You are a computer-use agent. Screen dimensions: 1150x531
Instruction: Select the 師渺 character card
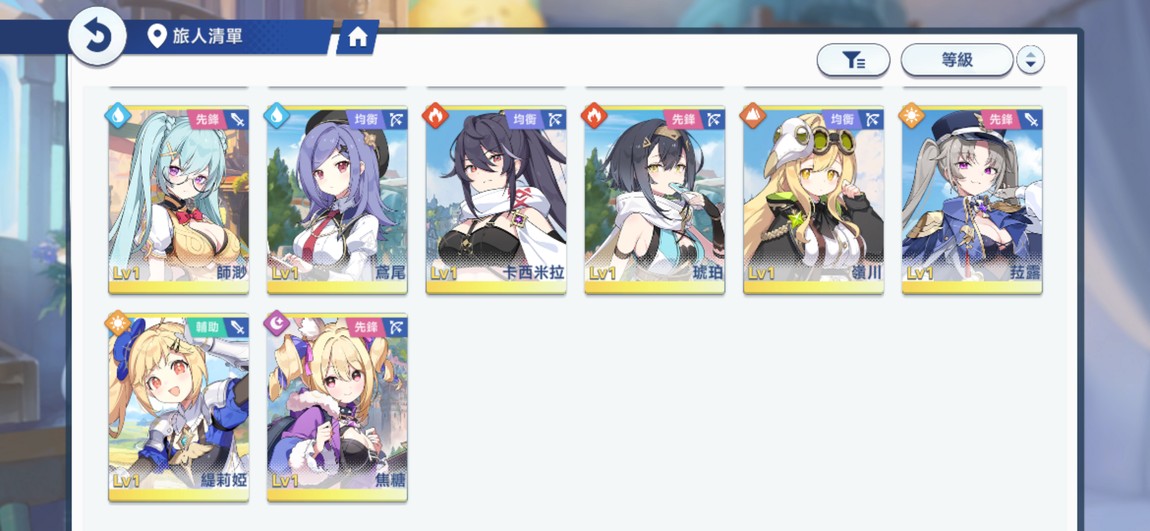click(x=179, y=199)
